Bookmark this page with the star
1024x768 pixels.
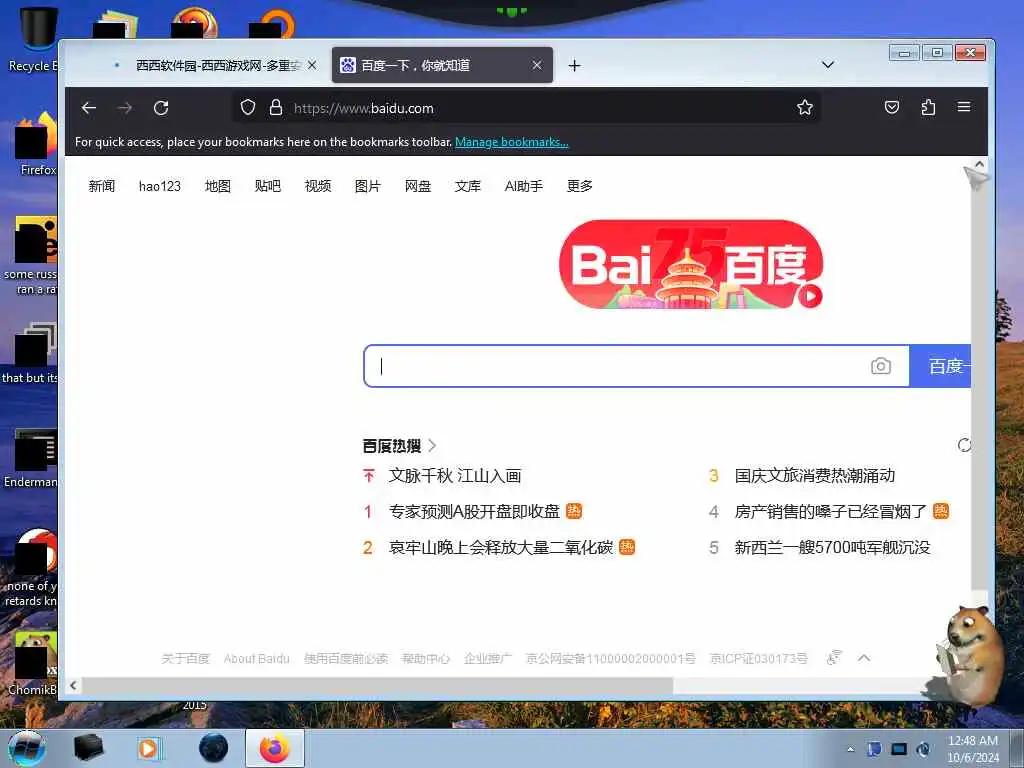pos(805,108)
